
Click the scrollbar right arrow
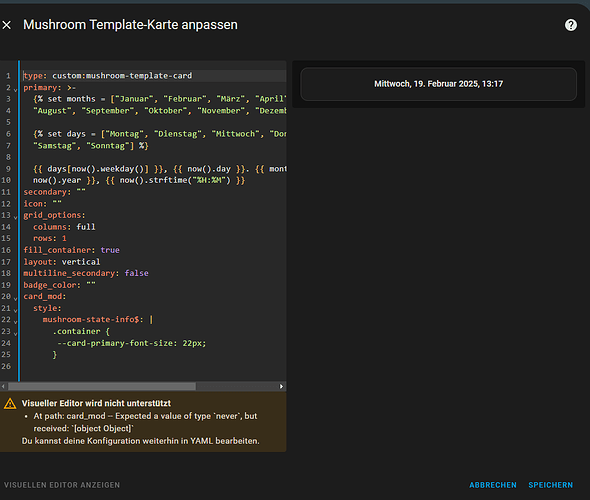click(281, 386)
